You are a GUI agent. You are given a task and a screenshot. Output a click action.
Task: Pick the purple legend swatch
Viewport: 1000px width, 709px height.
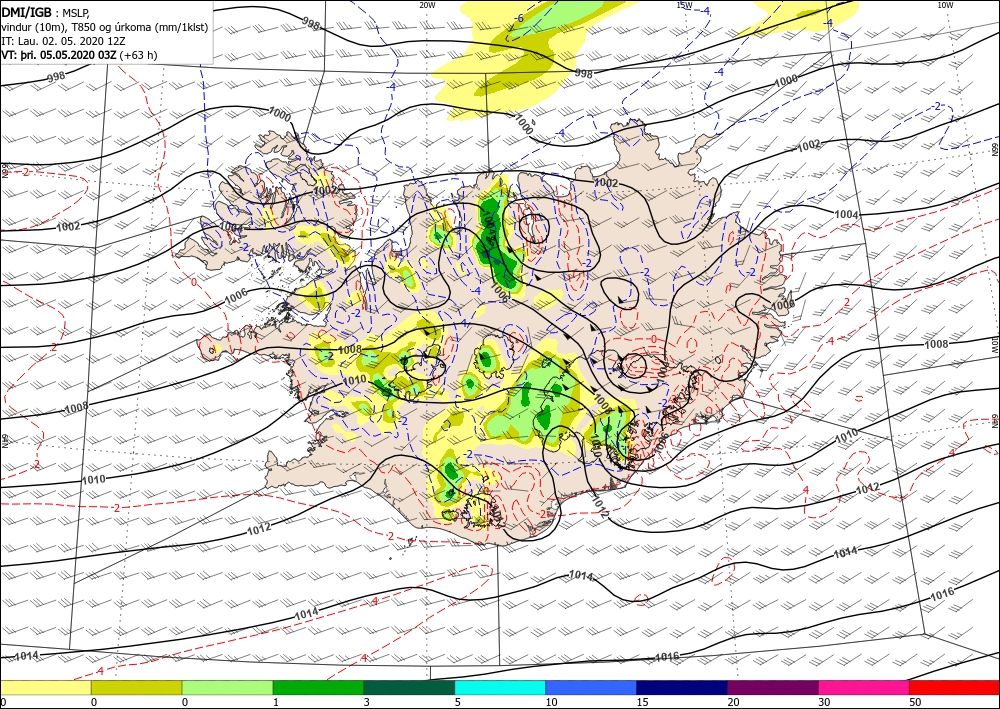pyautogui.click(x=772, y=687)
